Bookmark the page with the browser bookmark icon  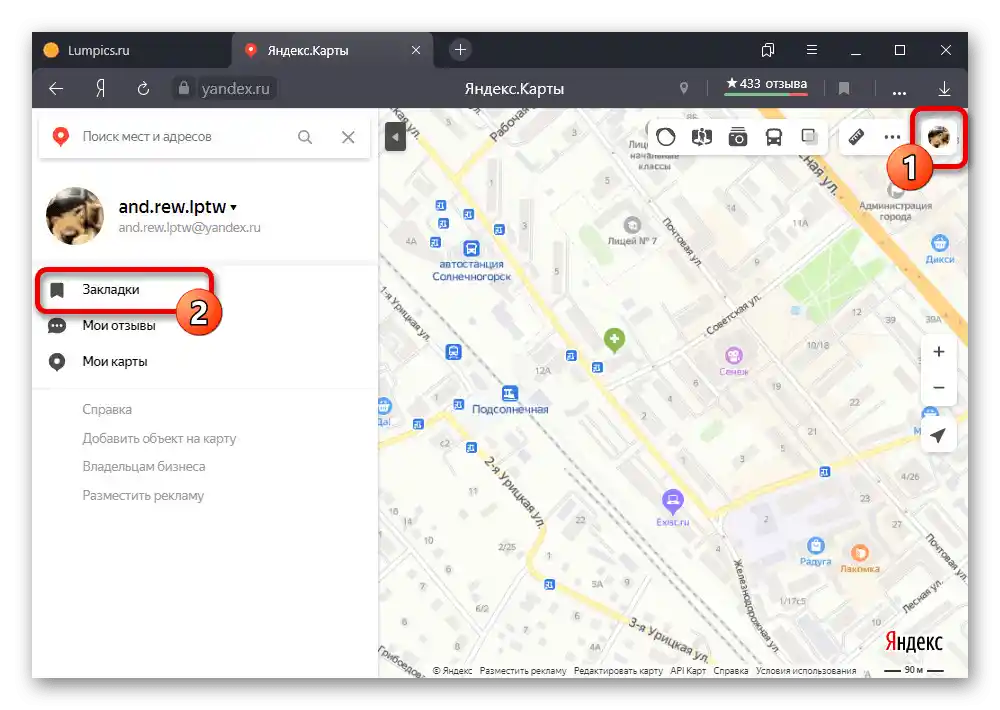[x=844, y=88]
